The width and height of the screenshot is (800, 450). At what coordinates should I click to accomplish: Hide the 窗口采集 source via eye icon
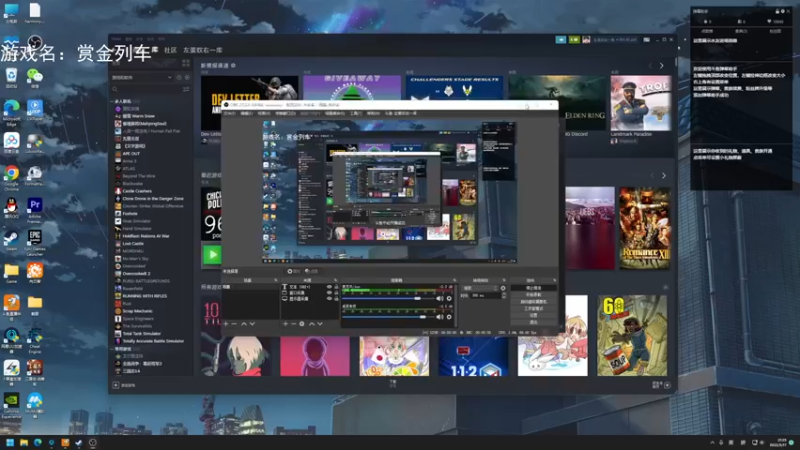(330, 293)
